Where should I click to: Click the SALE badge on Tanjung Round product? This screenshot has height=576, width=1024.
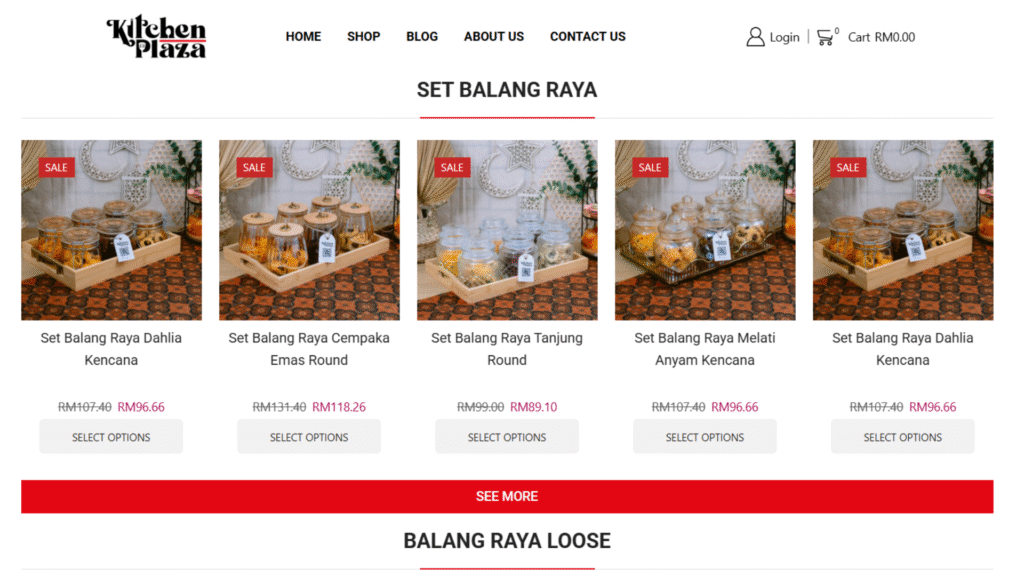452,167
